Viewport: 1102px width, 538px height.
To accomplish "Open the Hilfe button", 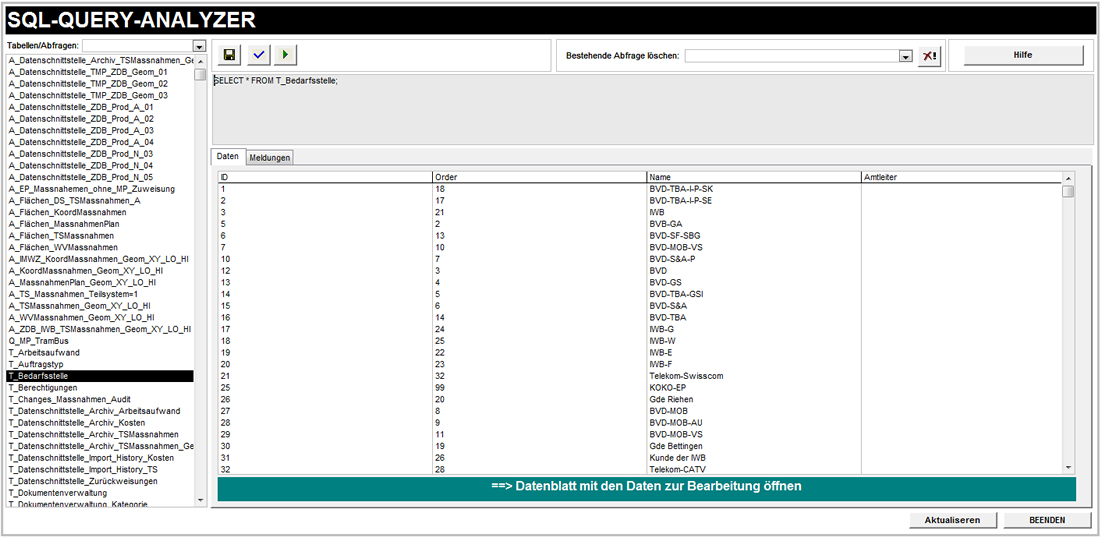I will tap(1021, 55).
